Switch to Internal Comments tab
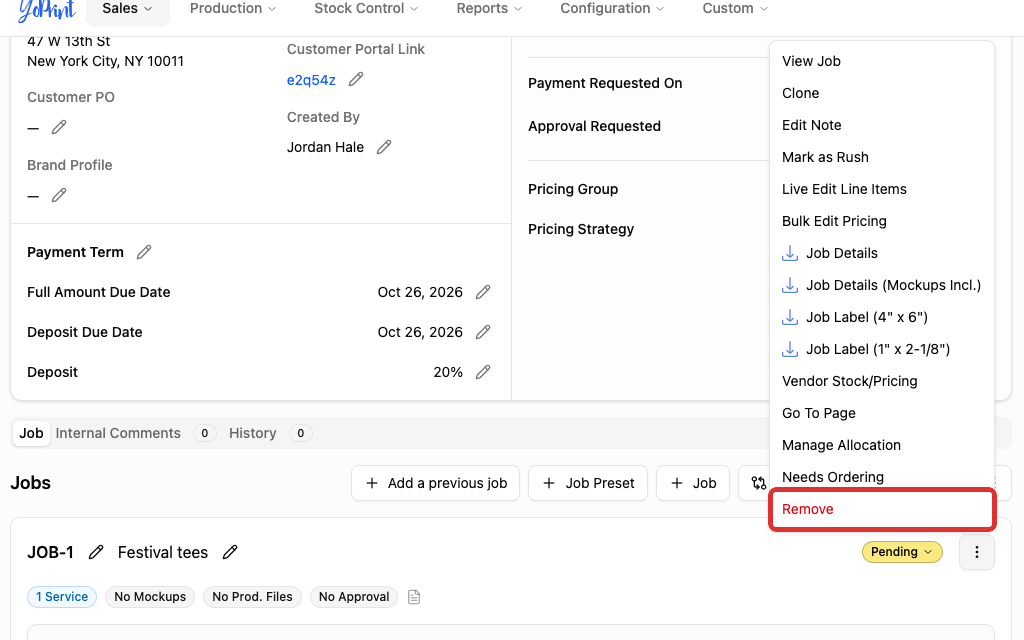 click(x=135, y=433)
